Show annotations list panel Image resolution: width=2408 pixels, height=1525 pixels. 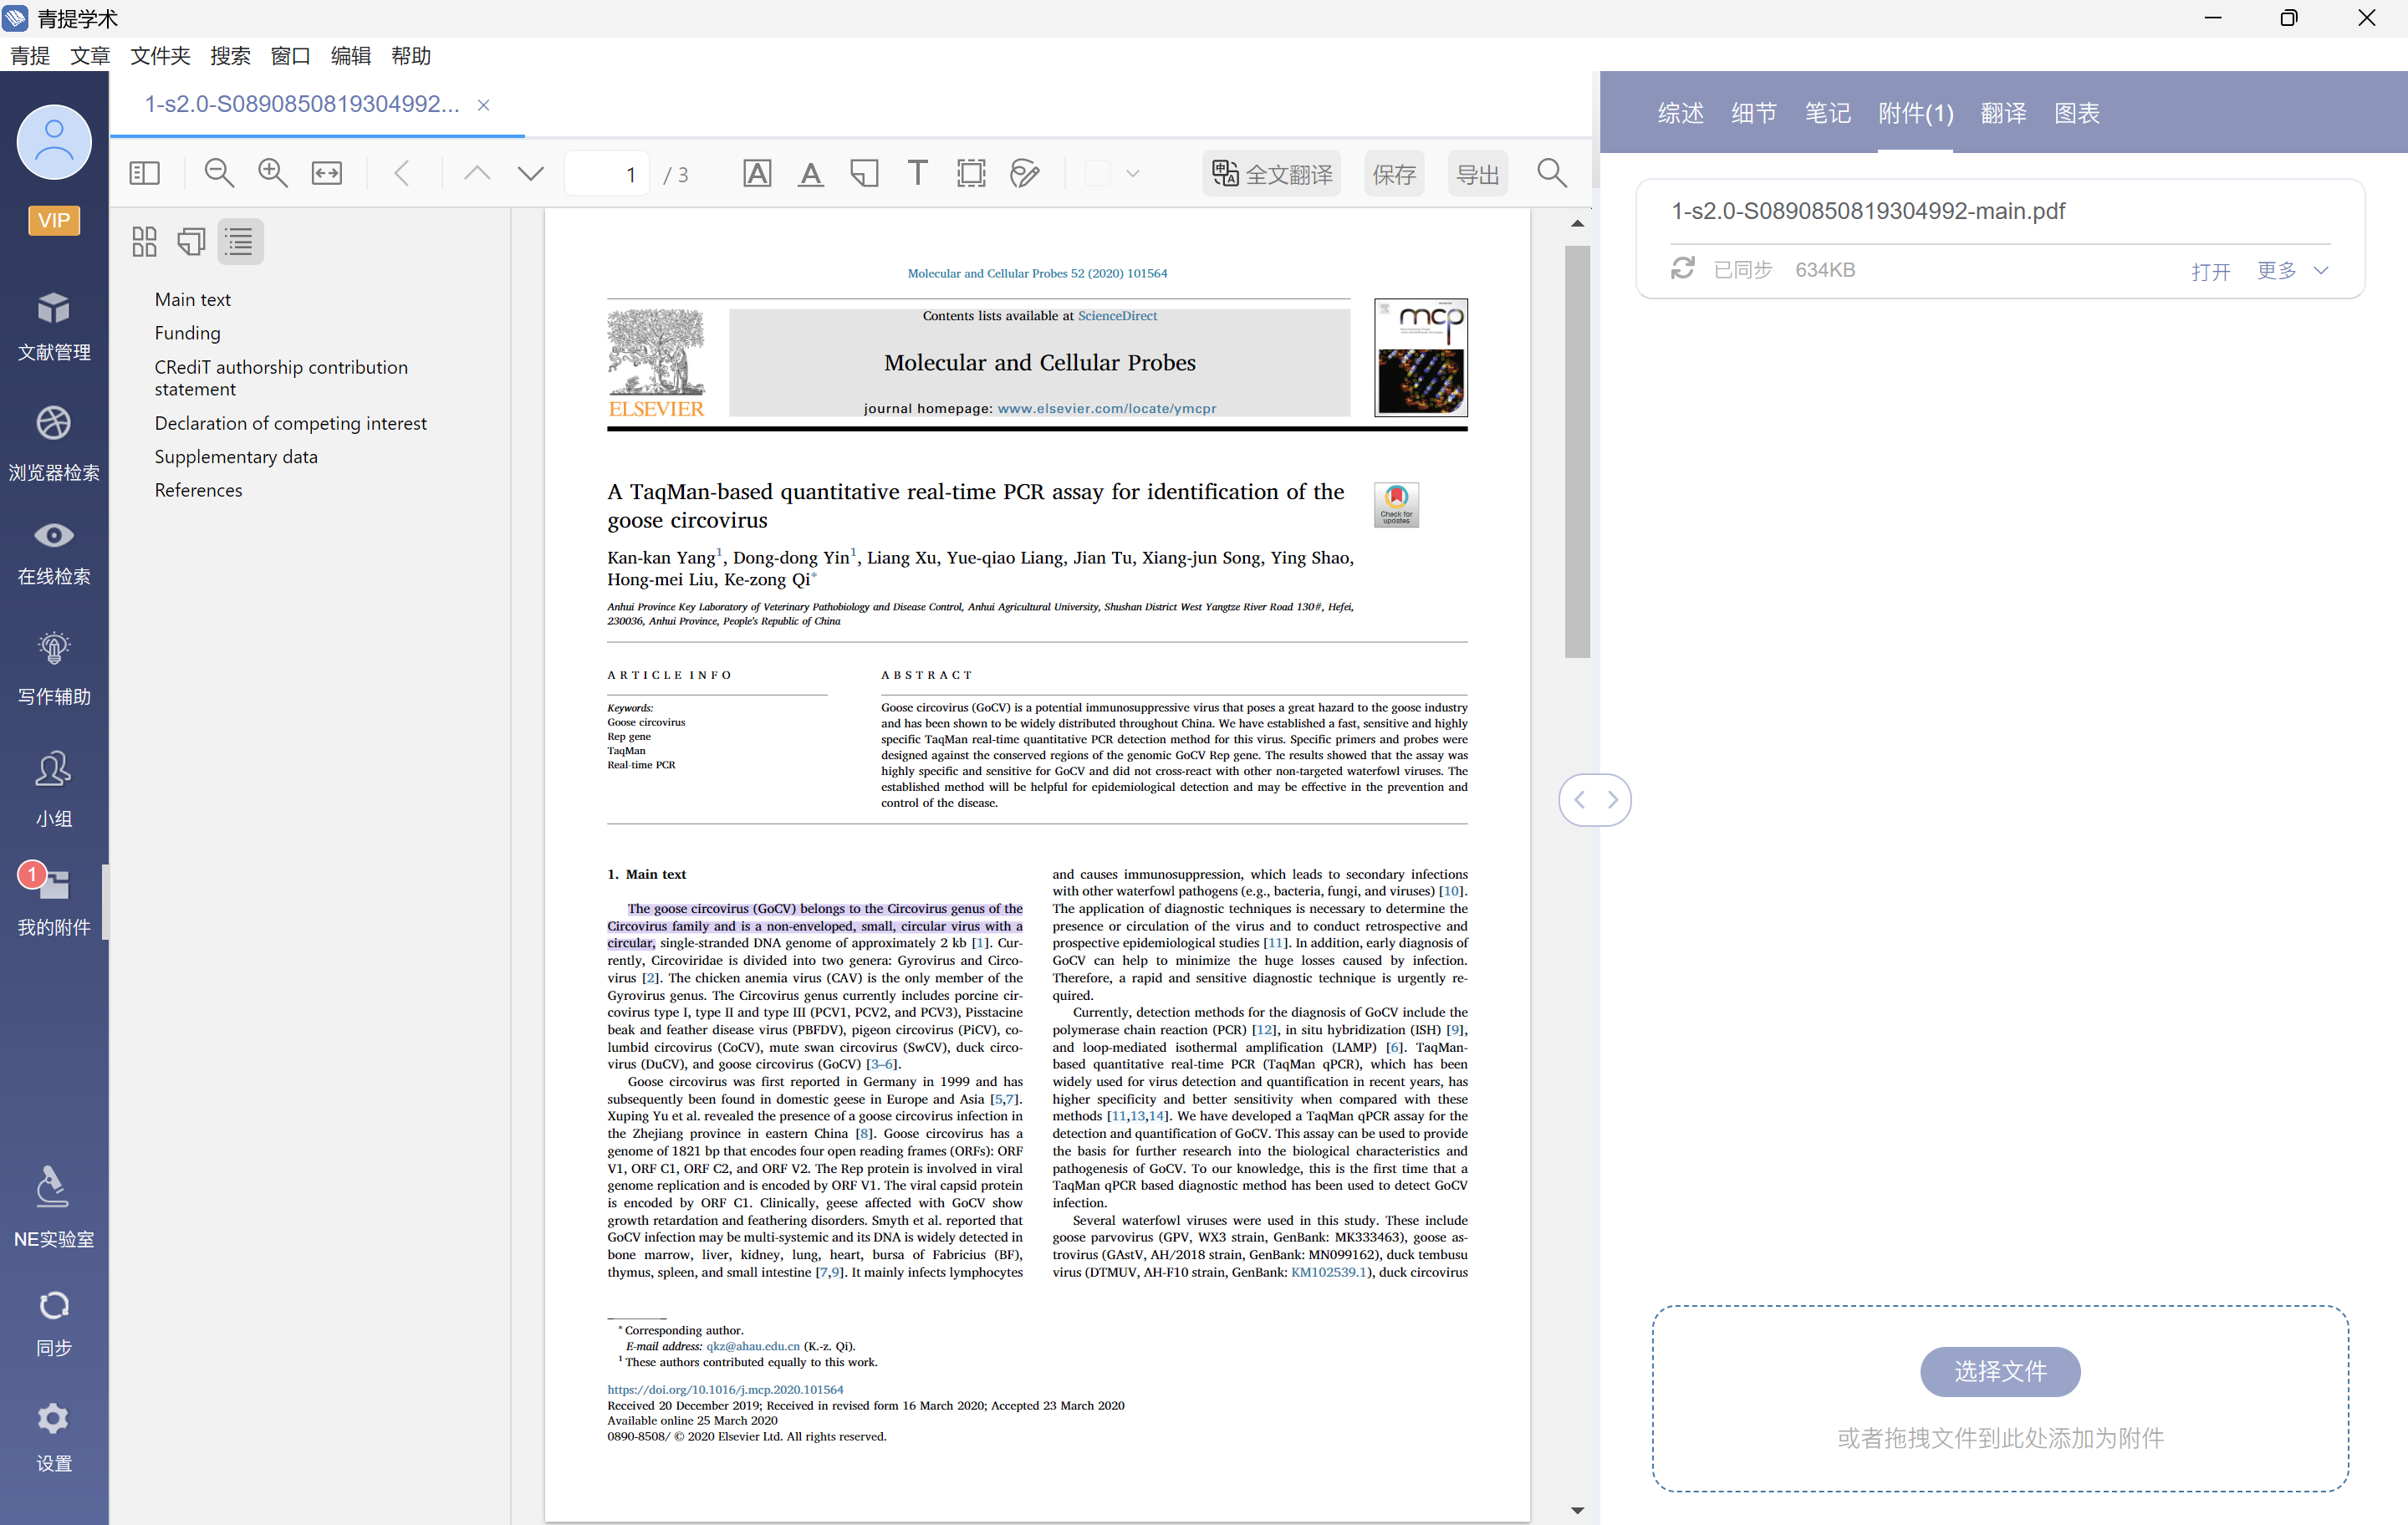(x=191, y=241)
